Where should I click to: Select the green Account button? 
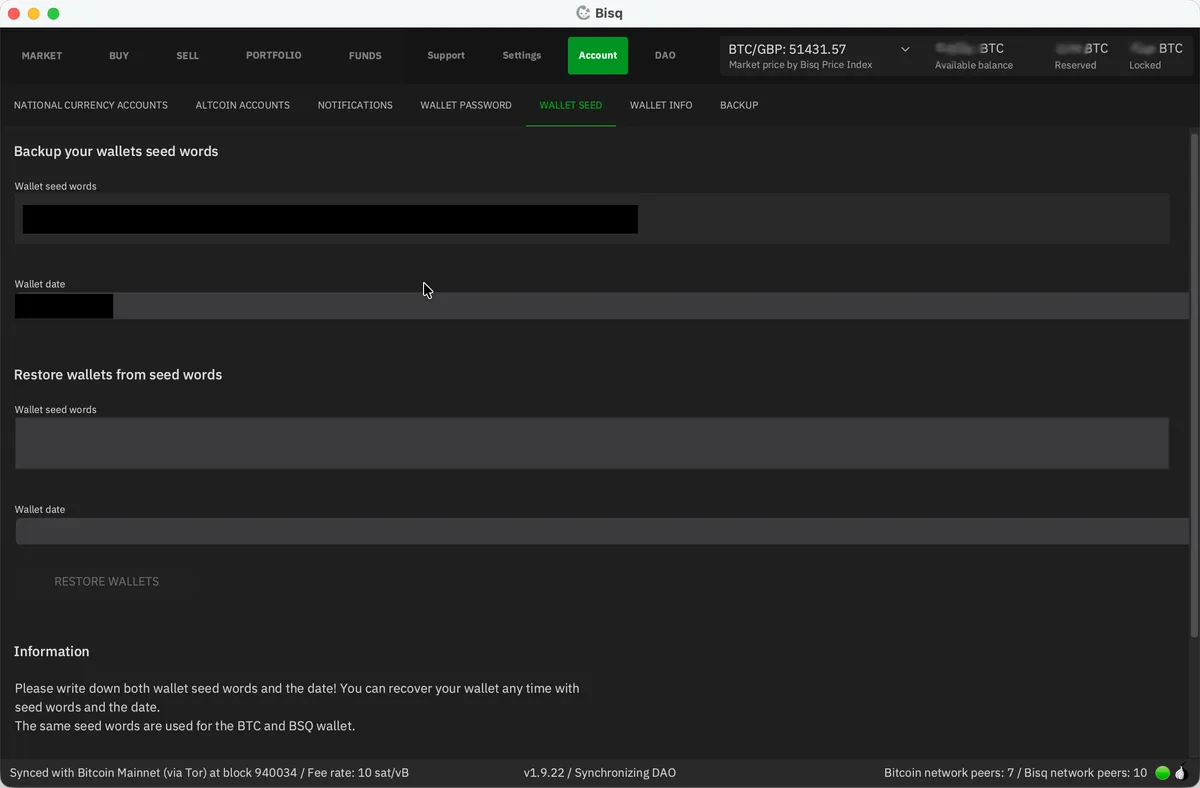(x=598, y=56)
